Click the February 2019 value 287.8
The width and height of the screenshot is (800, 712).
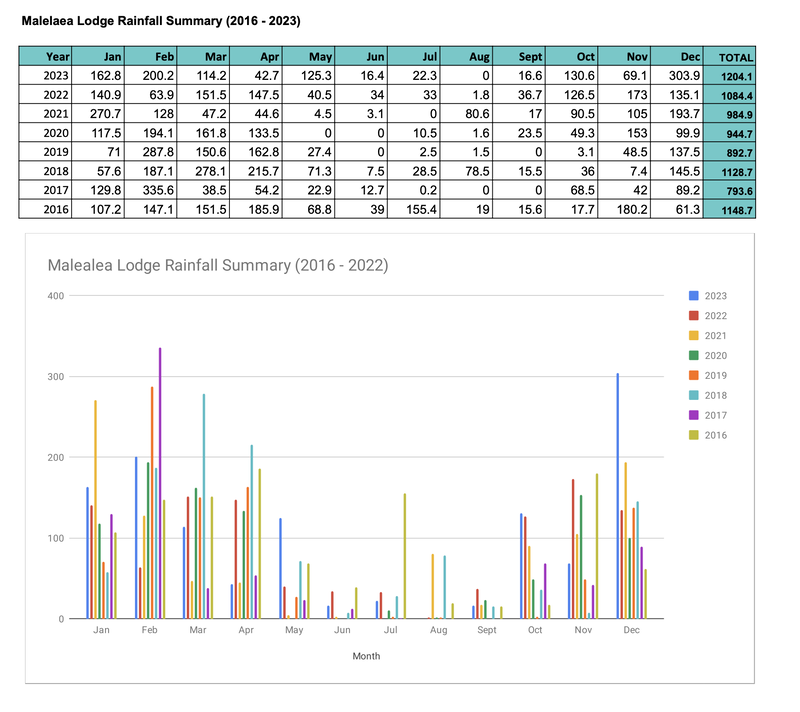coord(151,152)
